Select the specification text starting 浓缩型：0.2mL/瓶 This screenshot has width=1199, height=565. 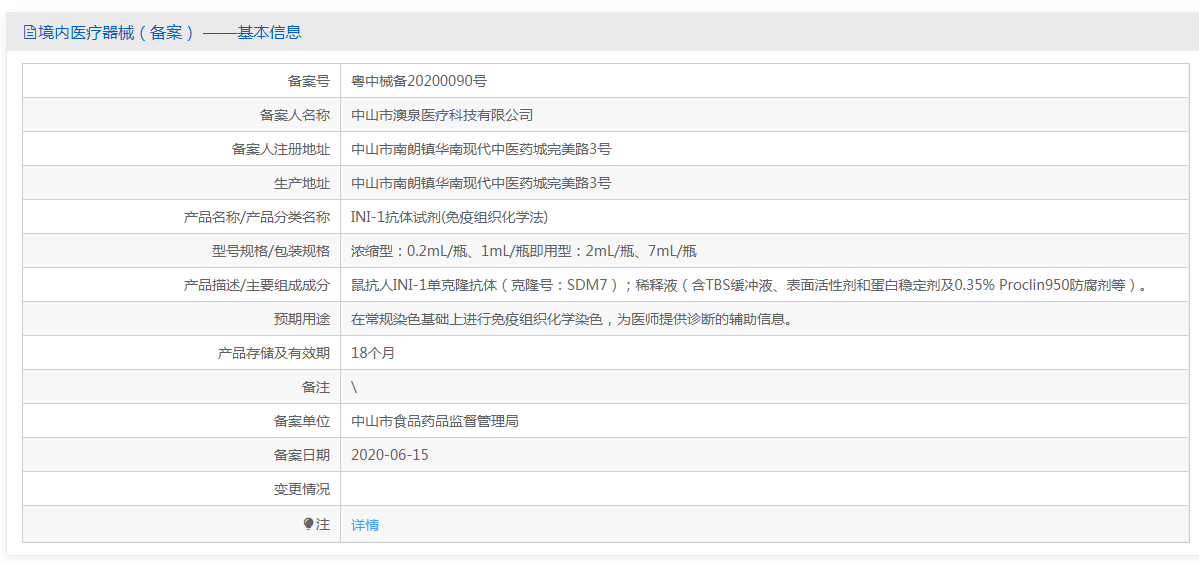tap(524, 251)
